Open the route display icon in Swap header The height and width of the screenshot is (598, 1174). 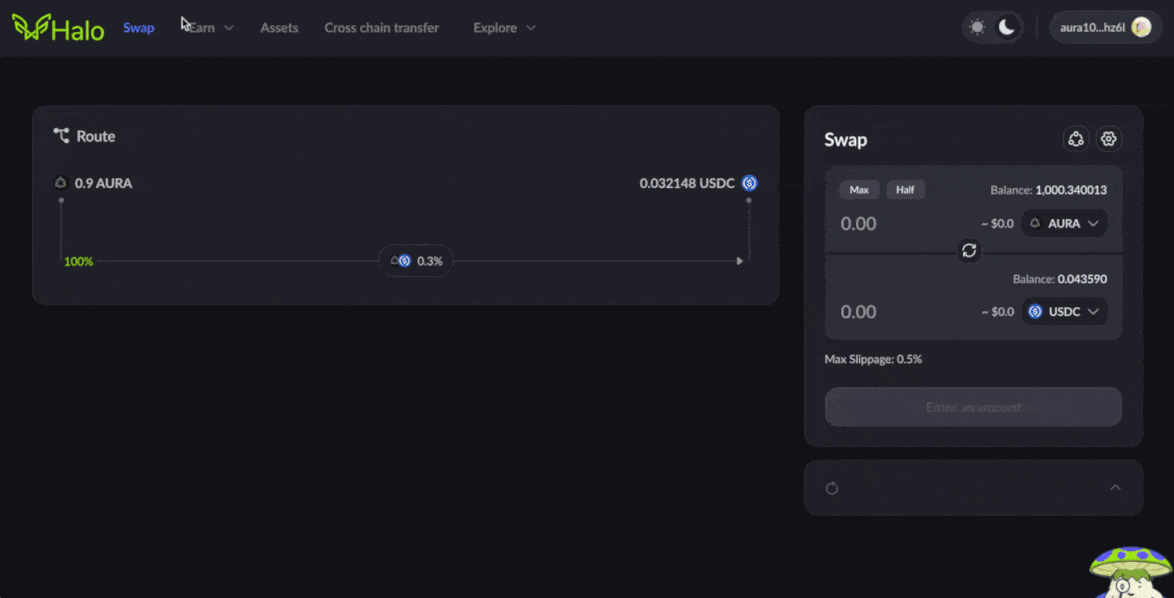coord(1076,139)
